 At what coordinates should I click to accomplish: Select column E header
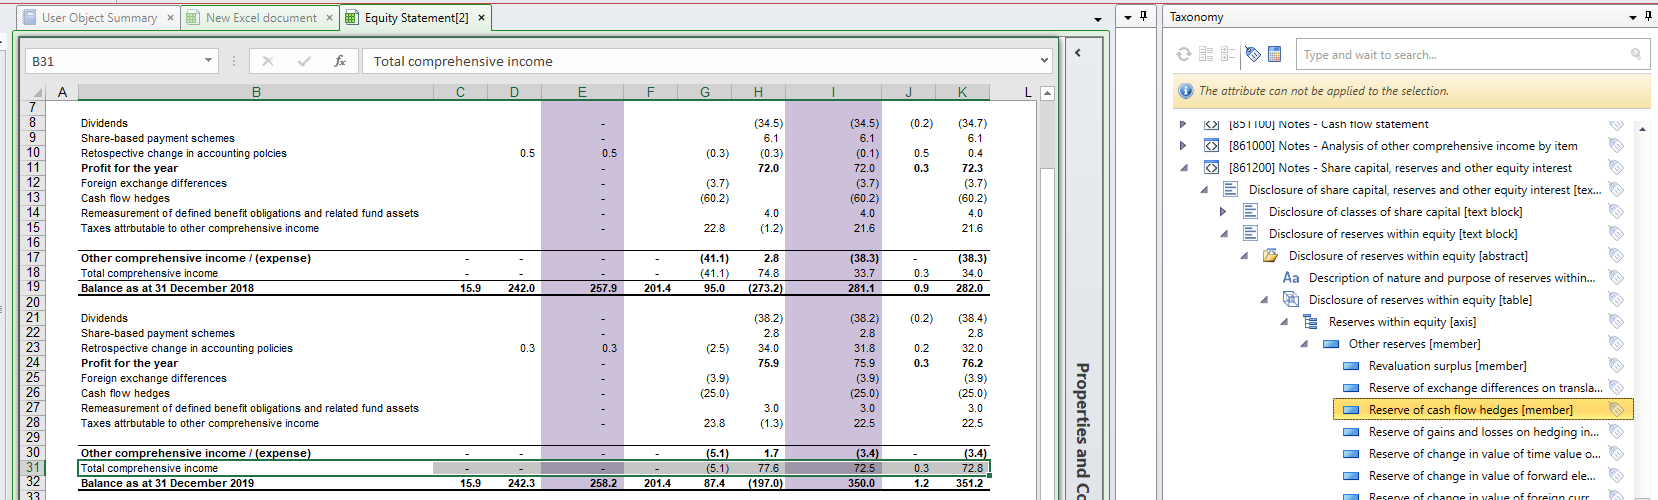pyautogui.click(x=582, y=92)
